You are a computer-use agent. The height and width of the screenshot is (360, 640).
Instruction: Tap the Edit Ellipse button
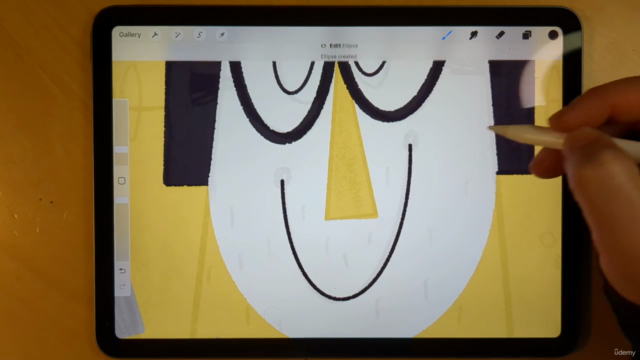339,46
